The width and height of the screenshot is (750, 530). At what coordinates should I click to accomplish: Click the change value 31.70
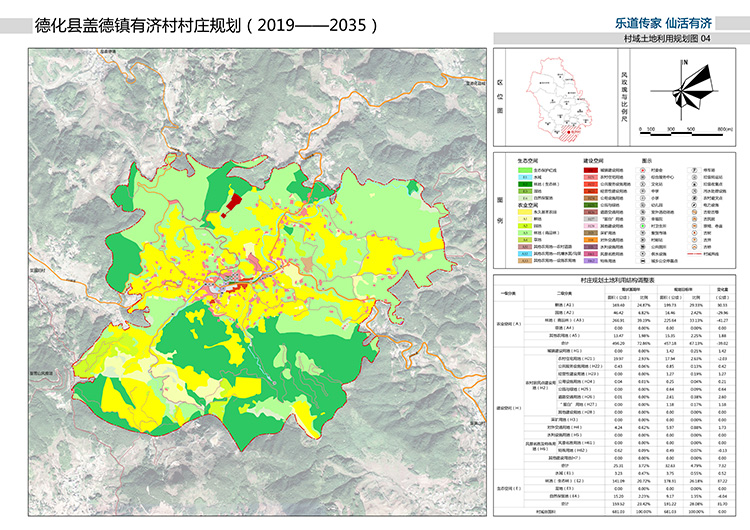723,504
